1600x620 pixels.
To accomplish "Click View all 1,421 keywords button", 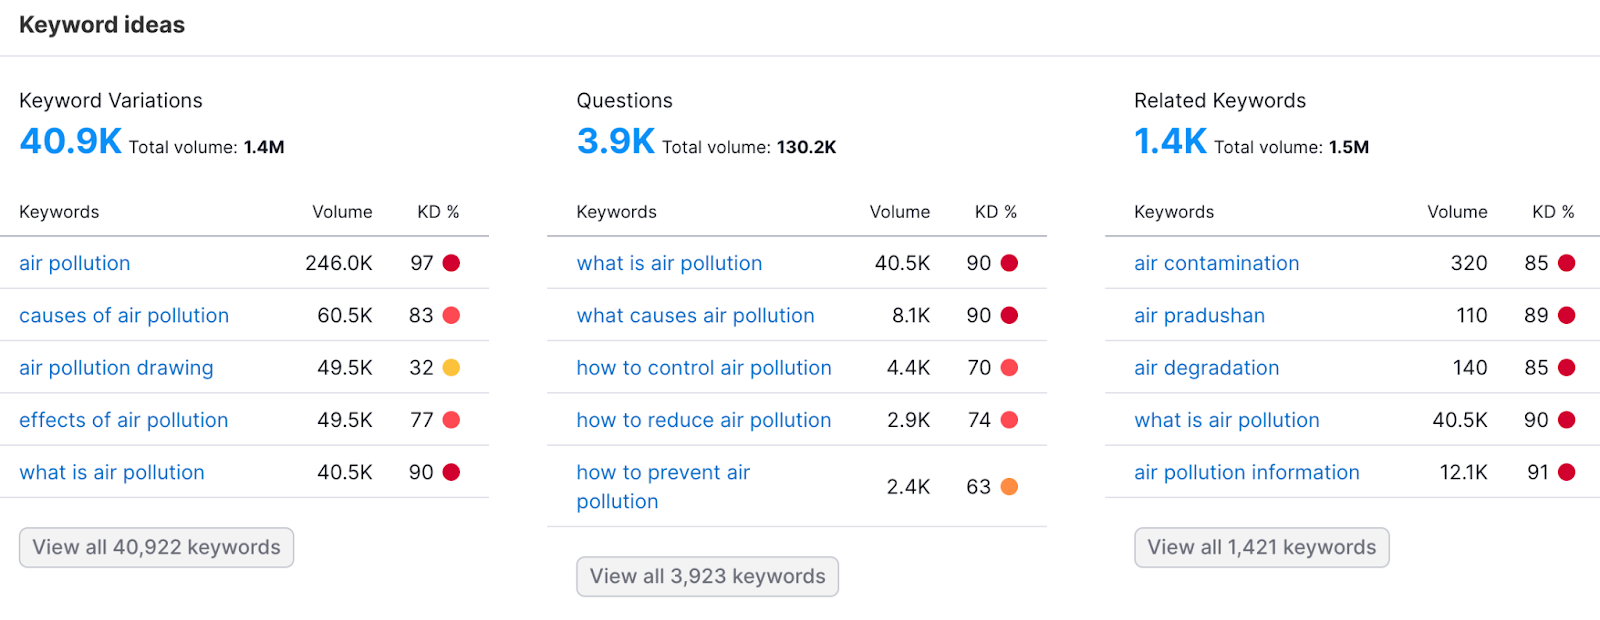I will 1261,548.
